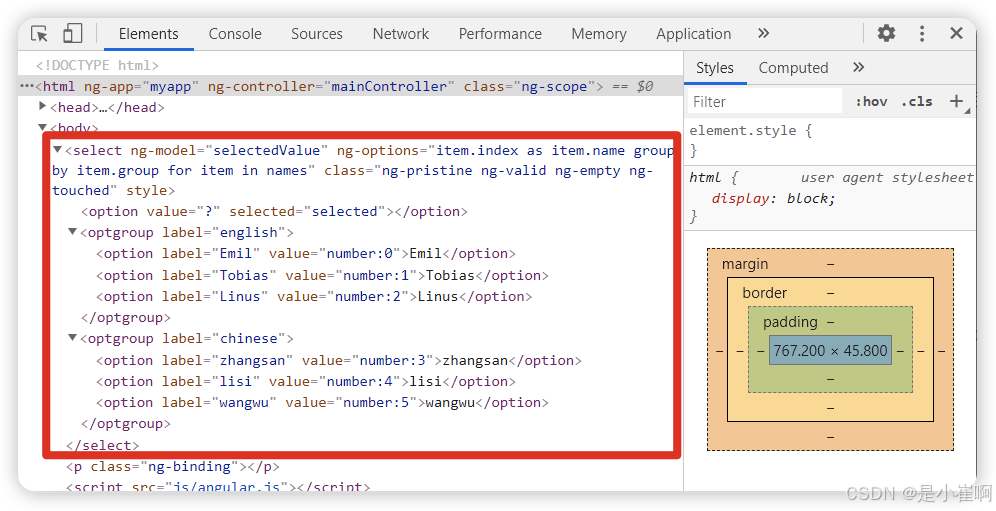The width and height of the screenshot is (996, 511).
Task: Collapse the optgroup chinese node
Action: tap(72, 337)
